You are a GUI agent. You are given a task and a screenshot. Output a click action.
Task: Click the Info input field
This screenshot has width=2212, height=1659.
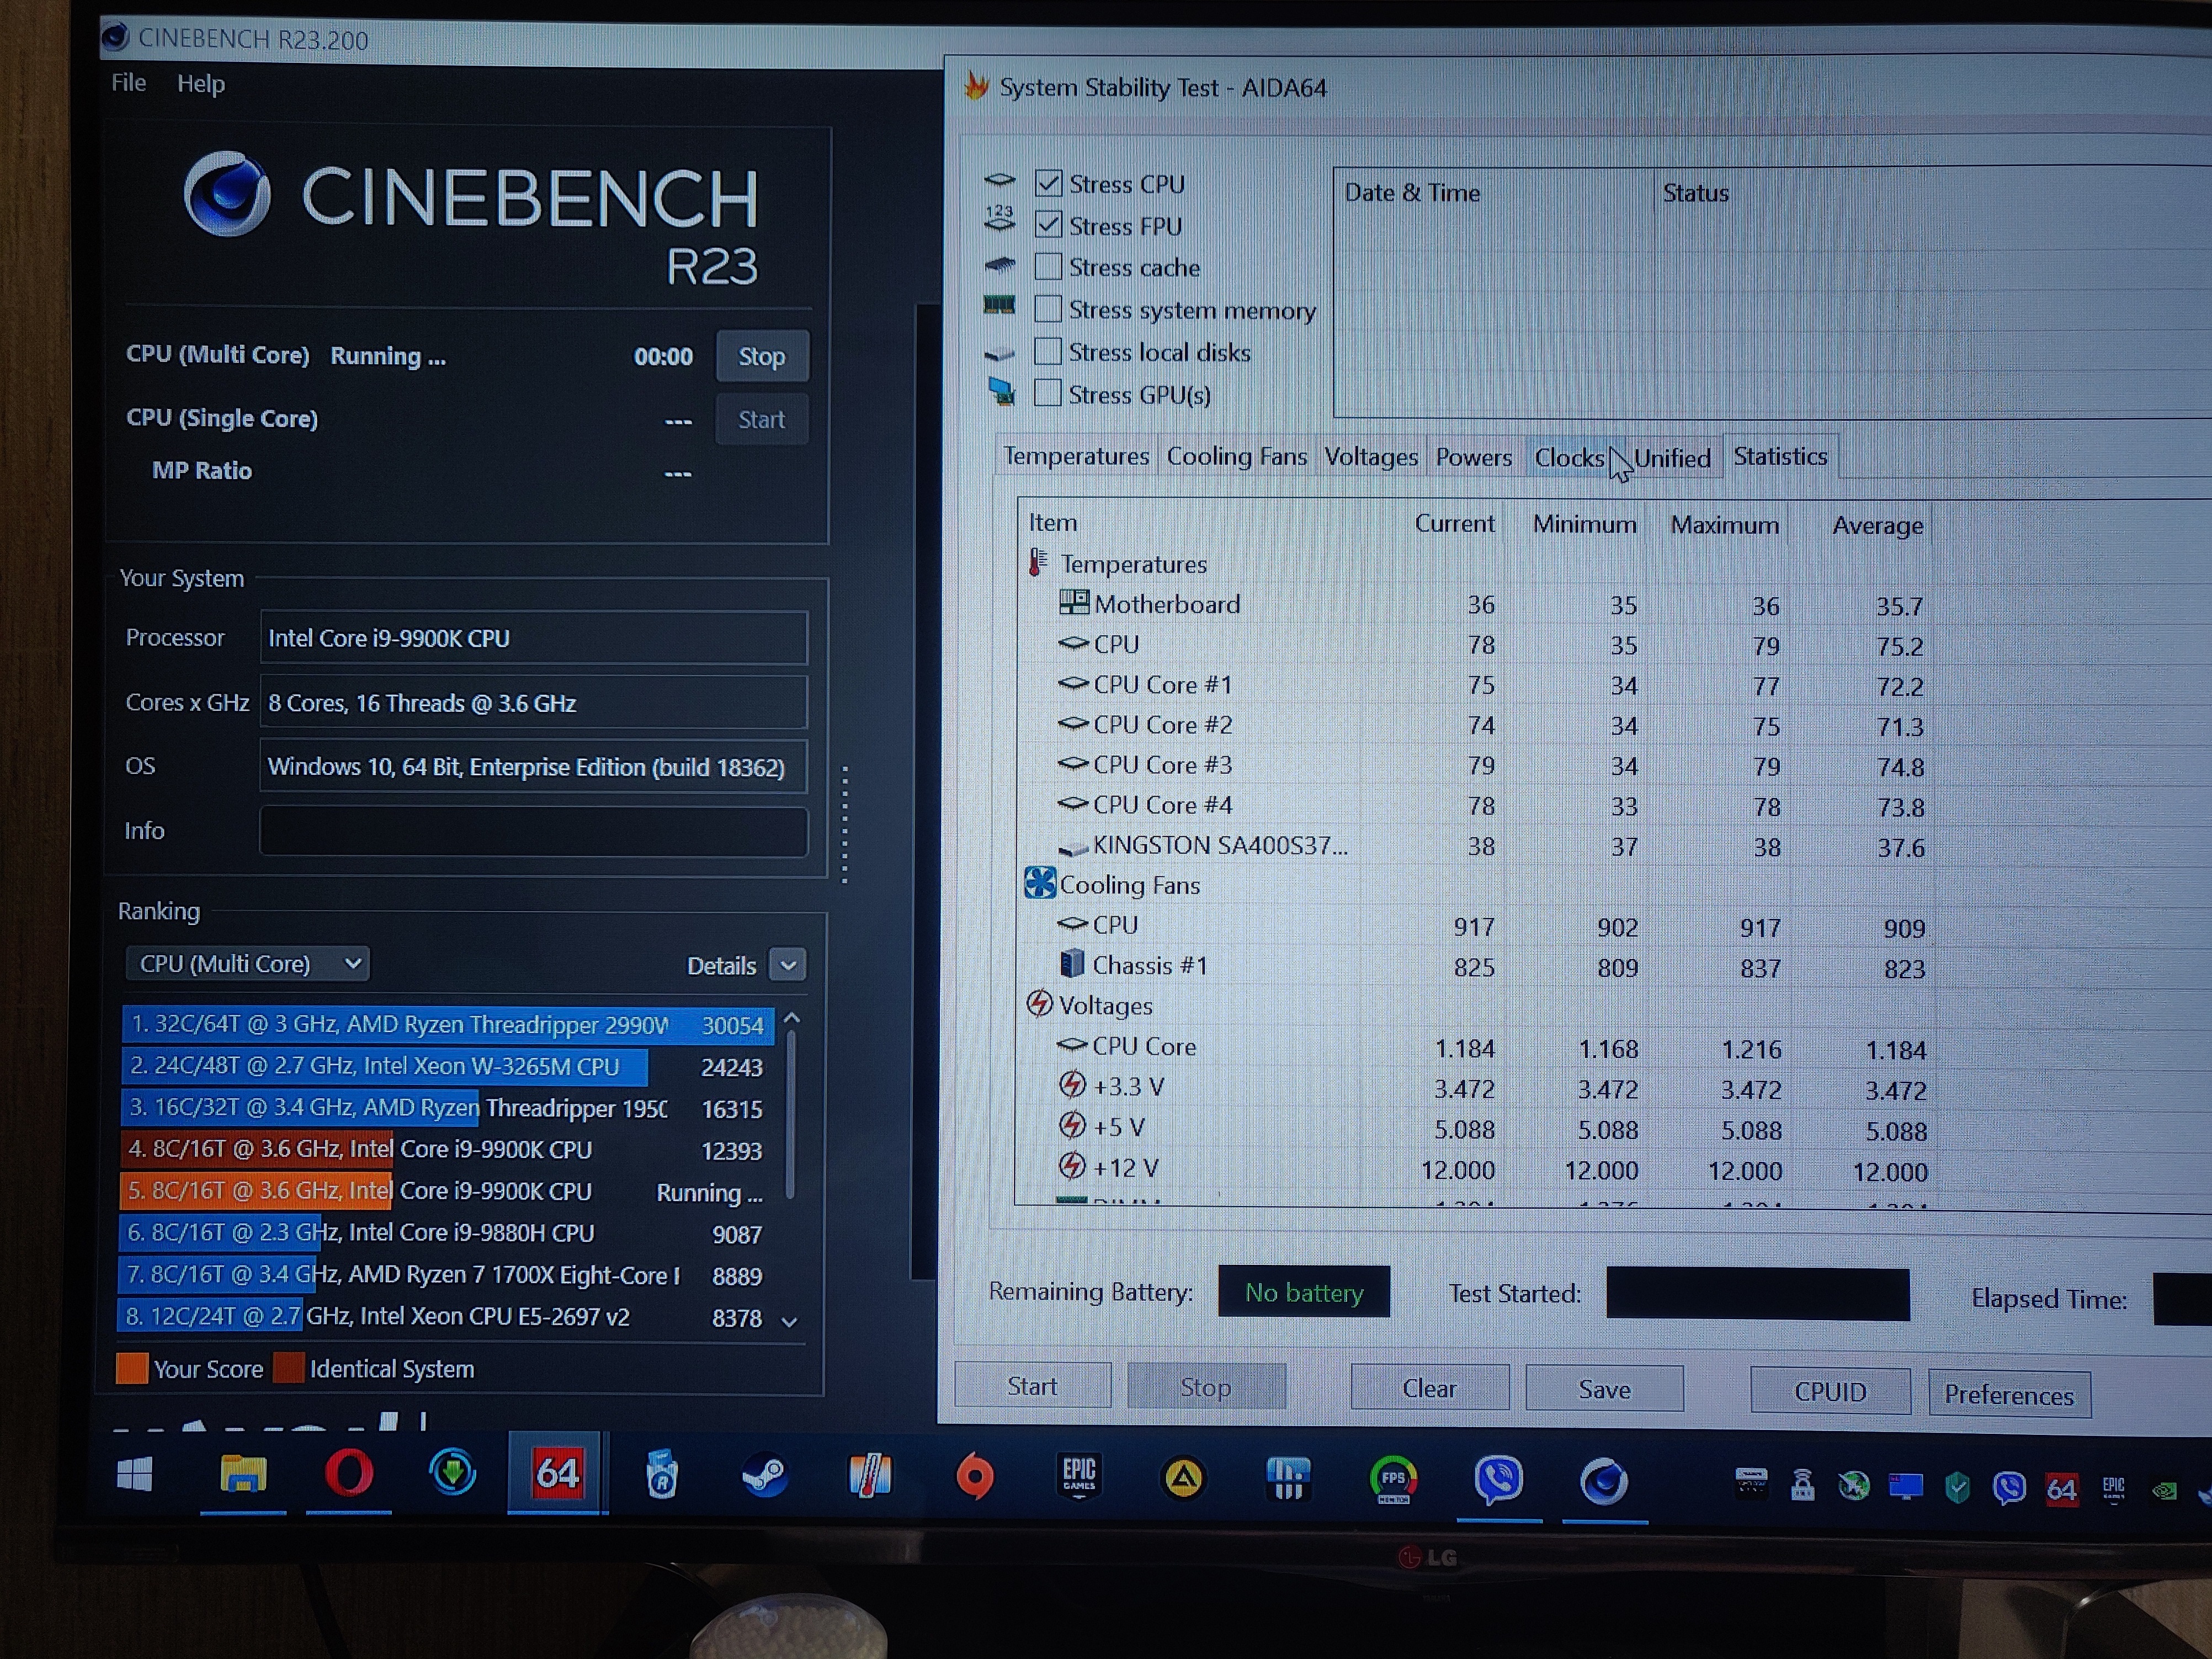(x=533, y=831)
